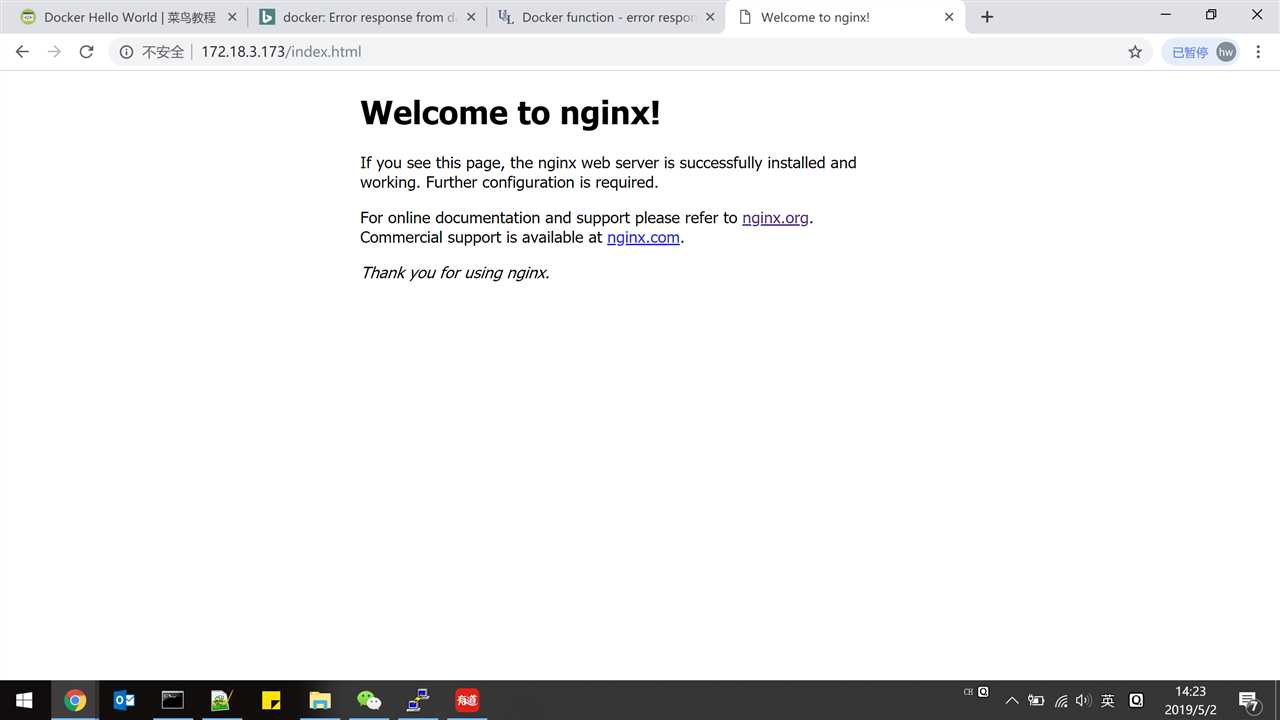Open the site info 'not secure' icon

tap(126, 52)
